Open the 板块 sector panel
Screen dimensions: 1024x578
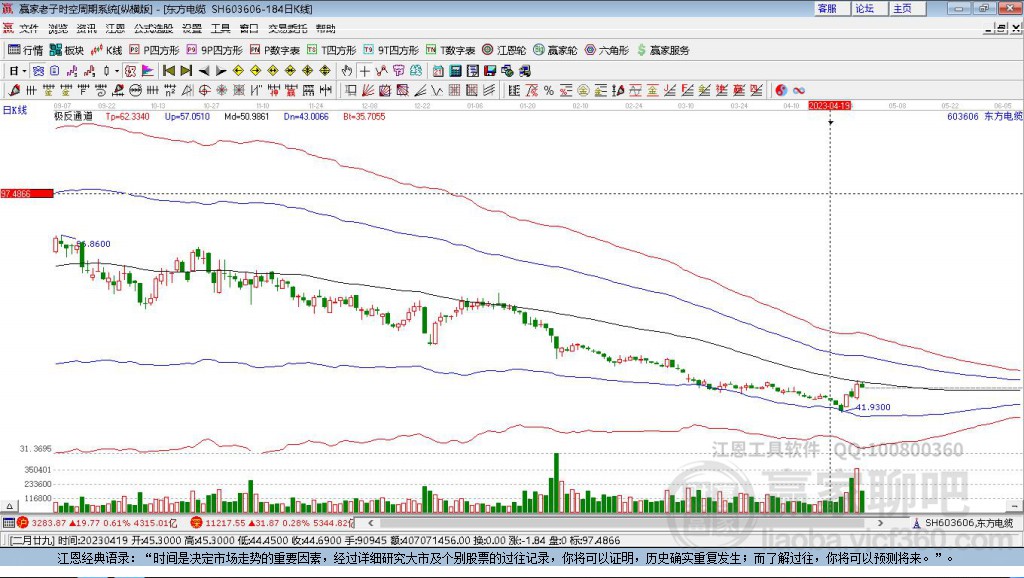(67, 49)
